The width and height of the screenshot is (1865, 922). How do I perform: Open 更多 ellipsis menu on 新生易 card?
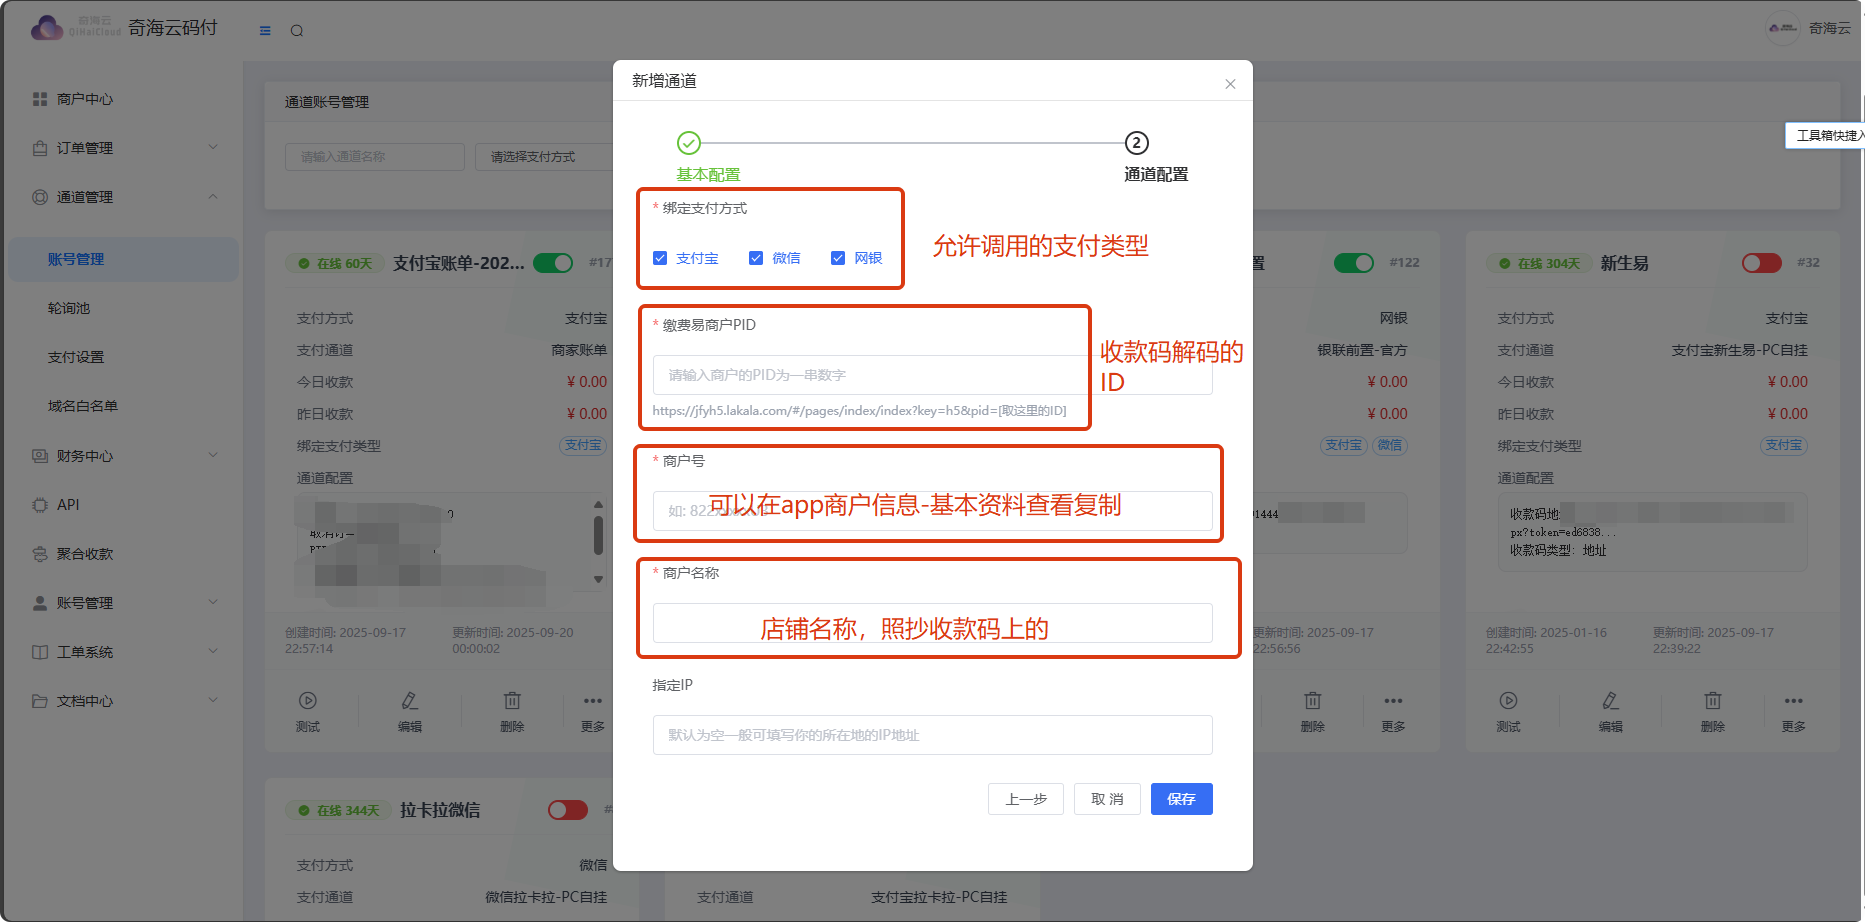coord(1793,700)
